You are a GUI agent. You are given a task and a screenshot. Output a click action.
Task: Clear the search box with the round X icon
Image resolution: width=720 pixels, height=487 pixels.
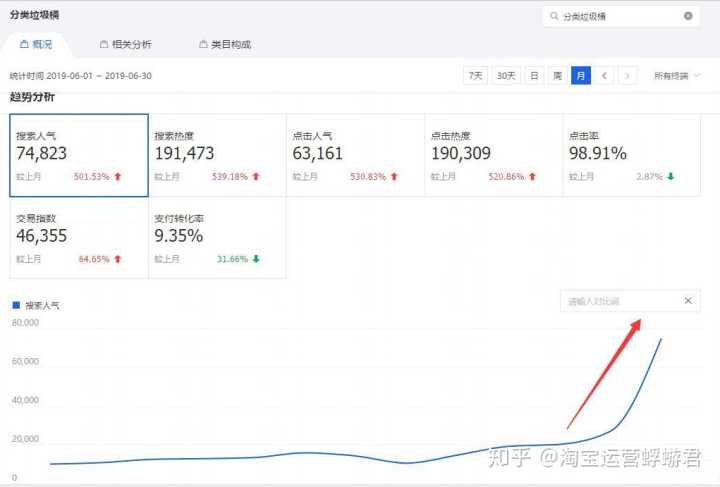coord(688,16)
